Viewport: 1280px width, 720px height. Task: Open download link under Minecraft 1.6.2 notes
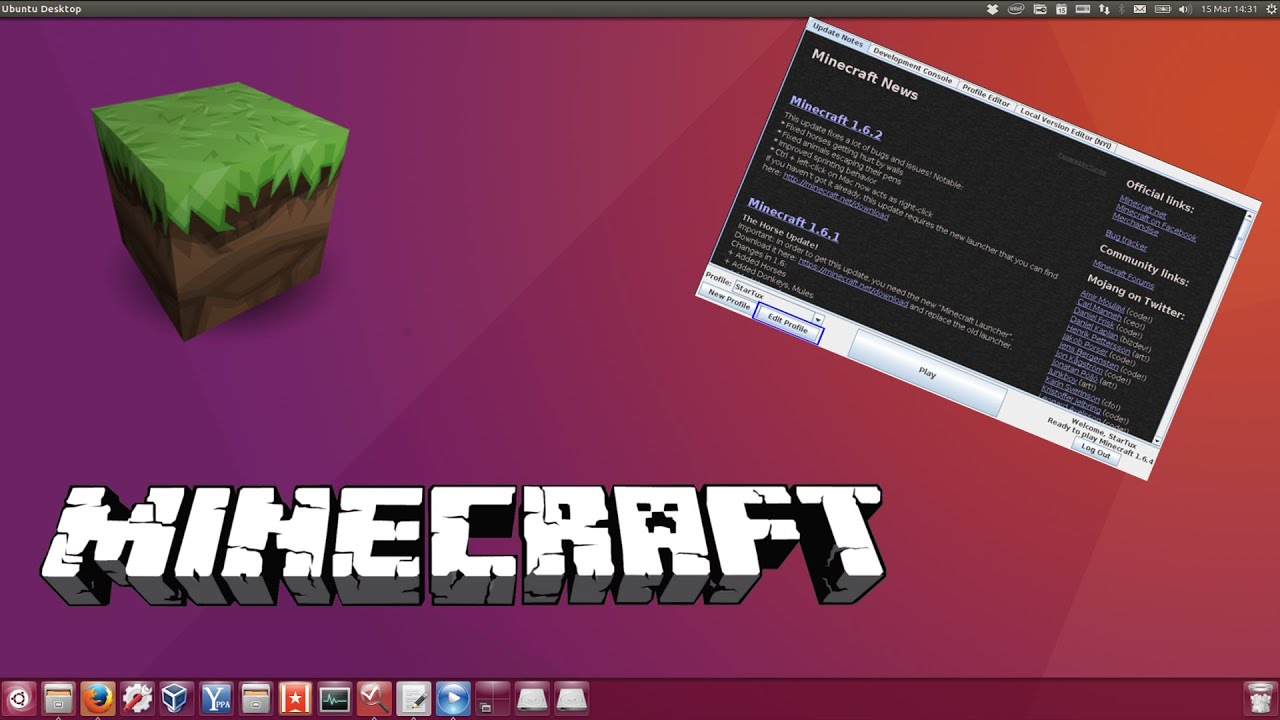click(835, 196)
